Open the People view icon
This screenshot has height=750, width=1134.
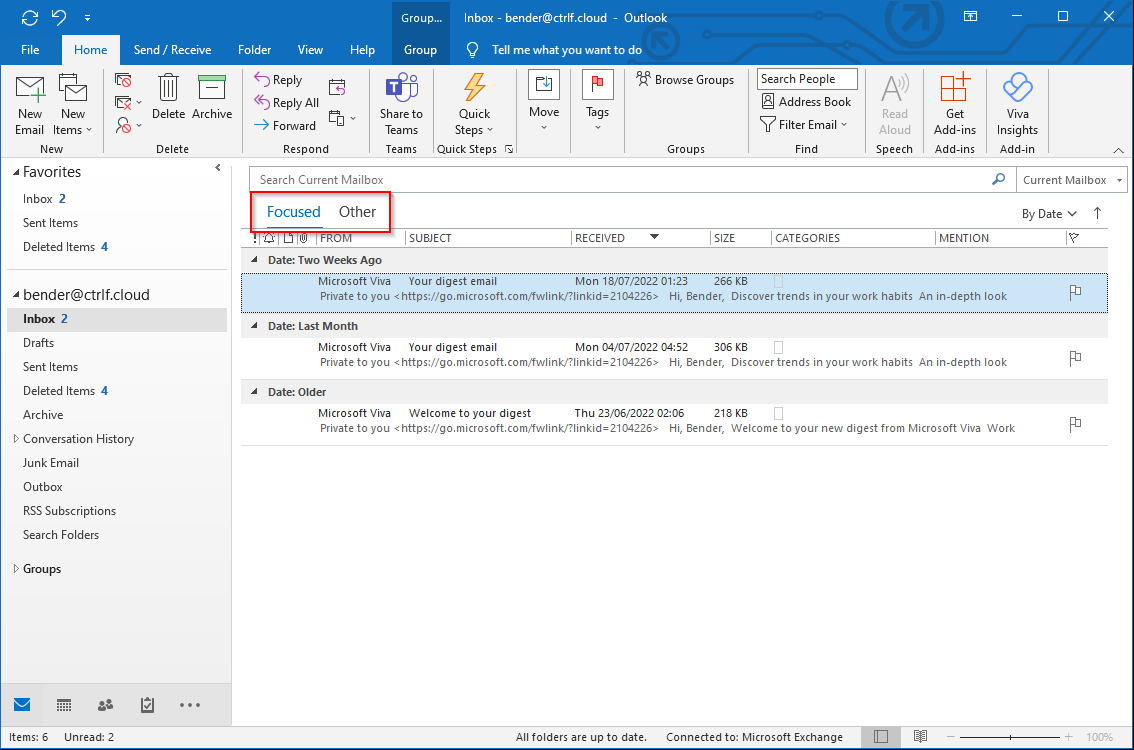click(106, 705)
